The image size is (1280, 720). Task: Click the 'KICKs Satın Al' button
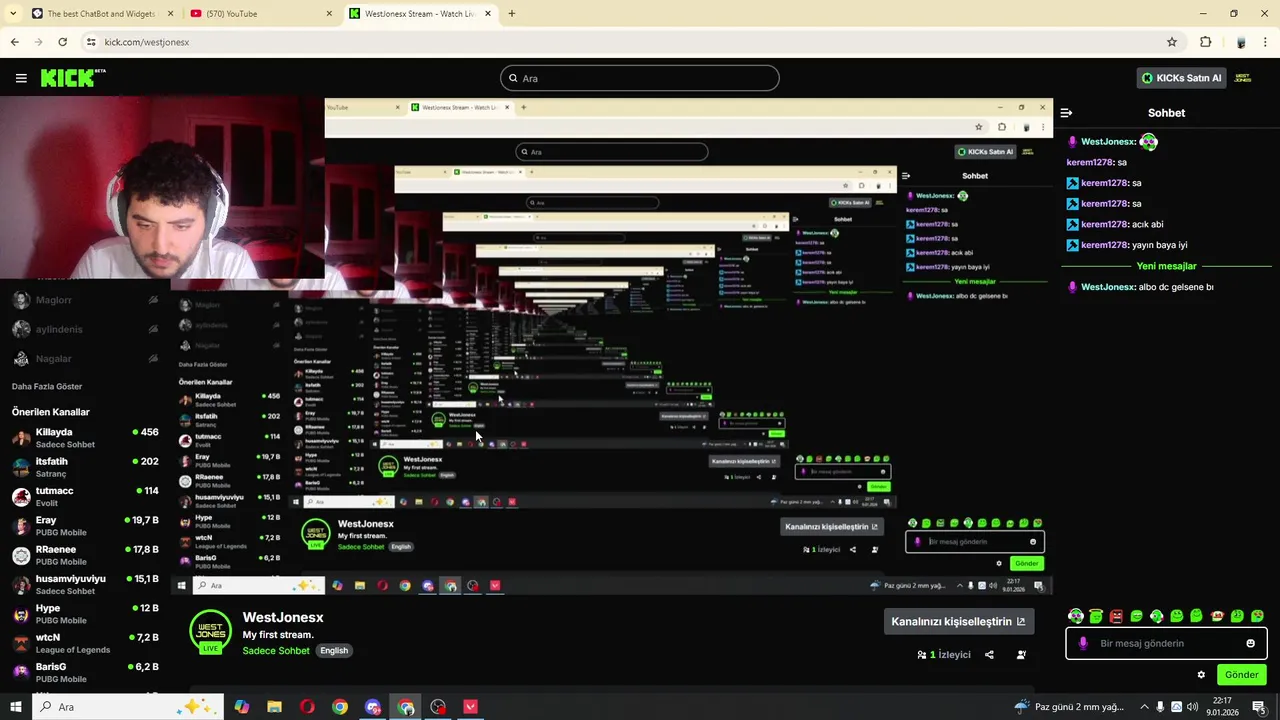click(1182, 78)
